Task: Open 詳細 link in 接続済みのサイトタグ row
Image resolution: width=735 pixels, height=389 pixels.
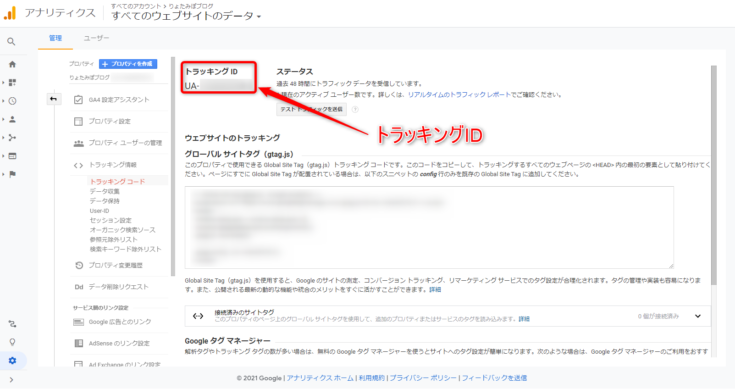Action: [524, 319]
